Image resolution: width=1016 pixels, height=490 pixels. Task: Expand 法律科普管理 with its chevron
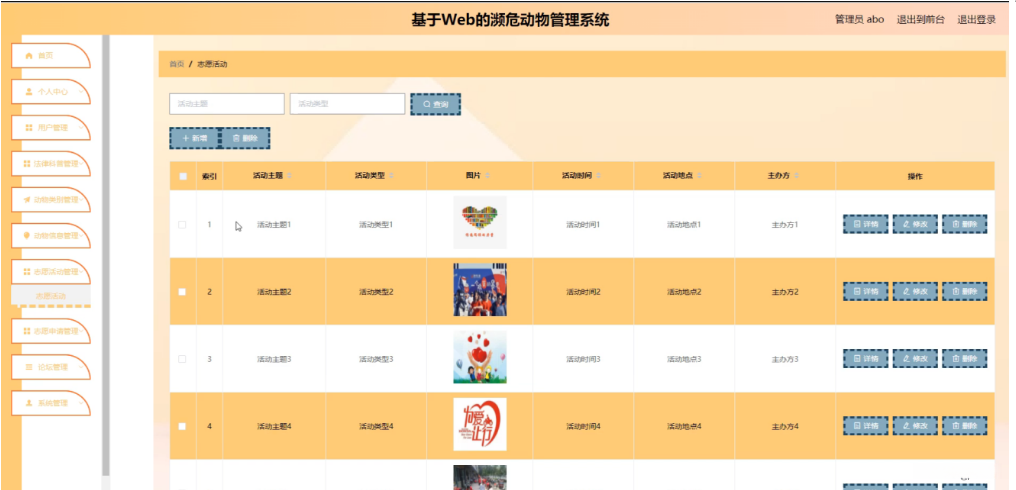(x=81, y=164)
